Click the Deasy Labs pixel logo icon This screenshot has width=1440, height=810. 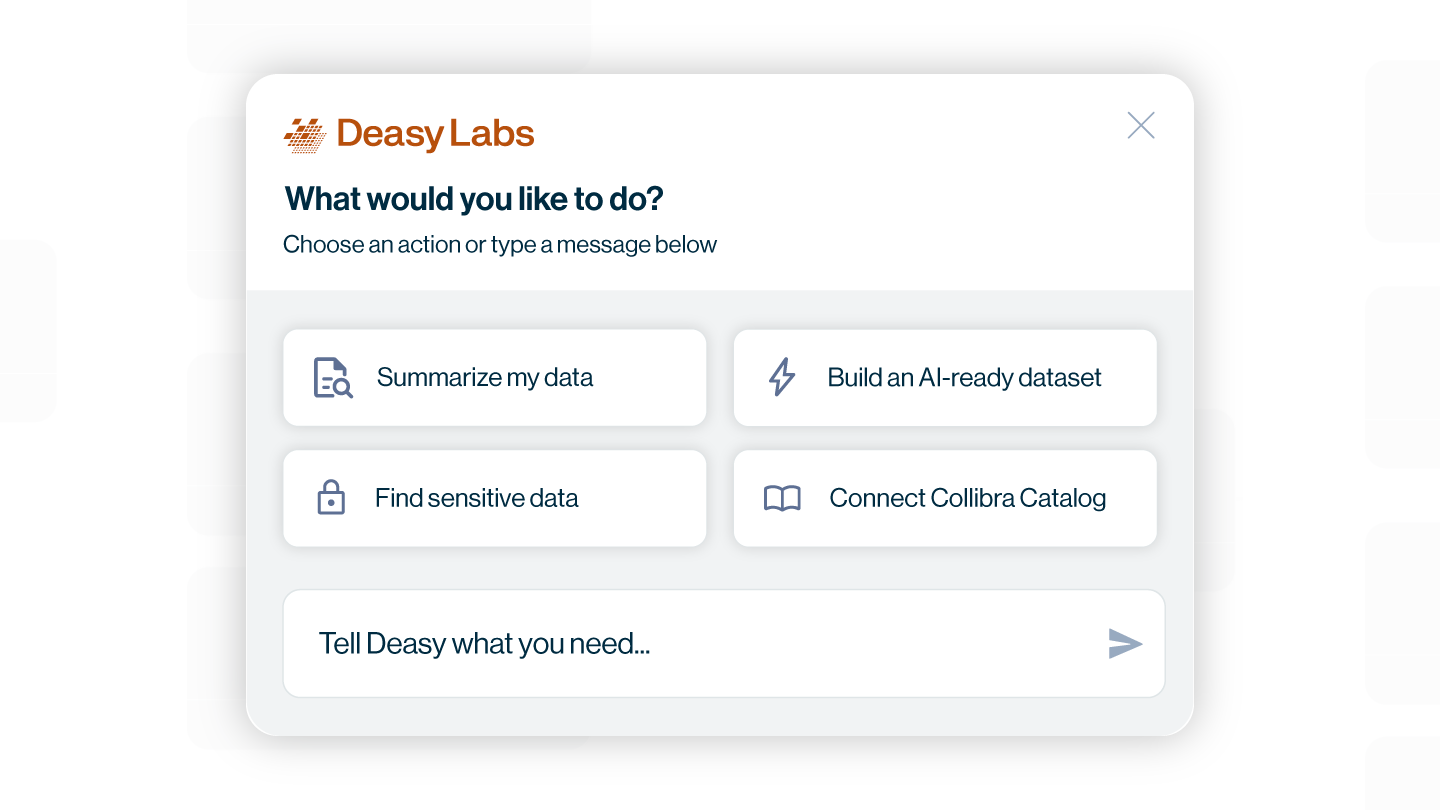(305, 133)
